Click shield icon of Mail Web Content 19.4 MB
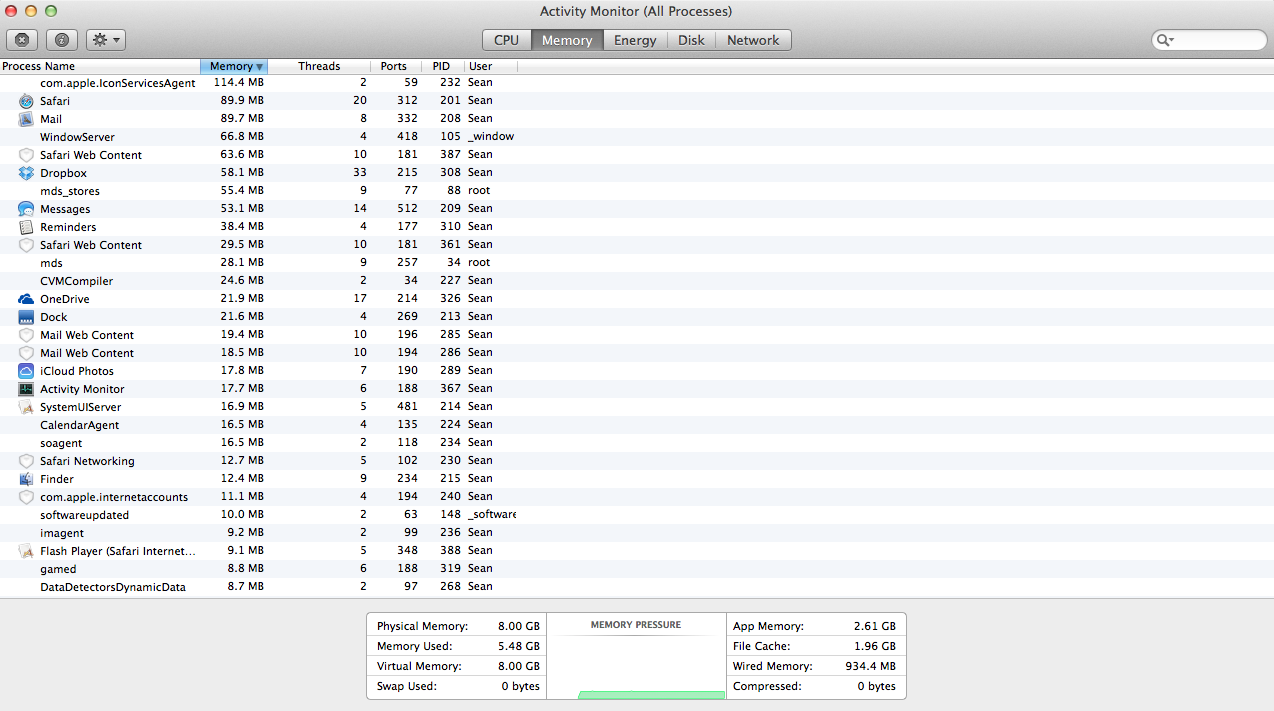 (26, 335)
